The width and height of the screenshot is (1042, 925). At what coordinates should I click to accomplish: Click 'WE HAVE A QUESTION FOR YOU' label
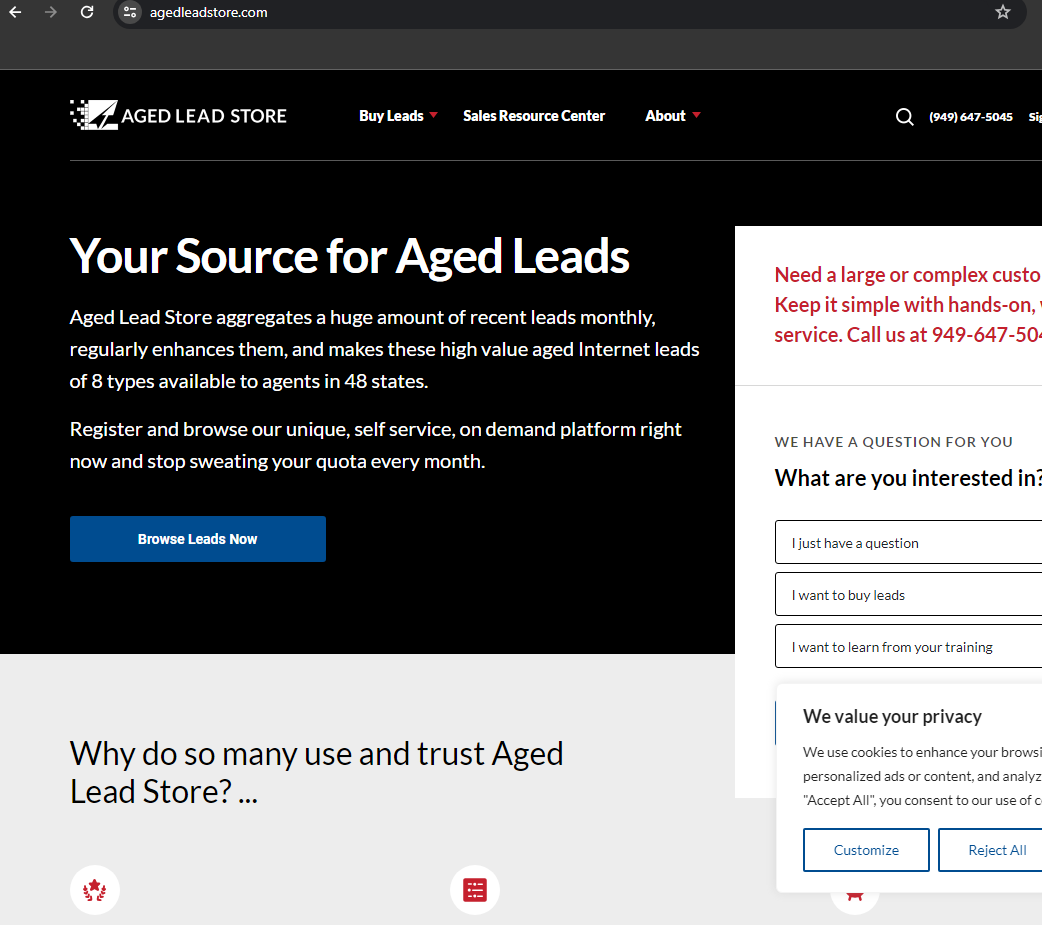point(893,442)
